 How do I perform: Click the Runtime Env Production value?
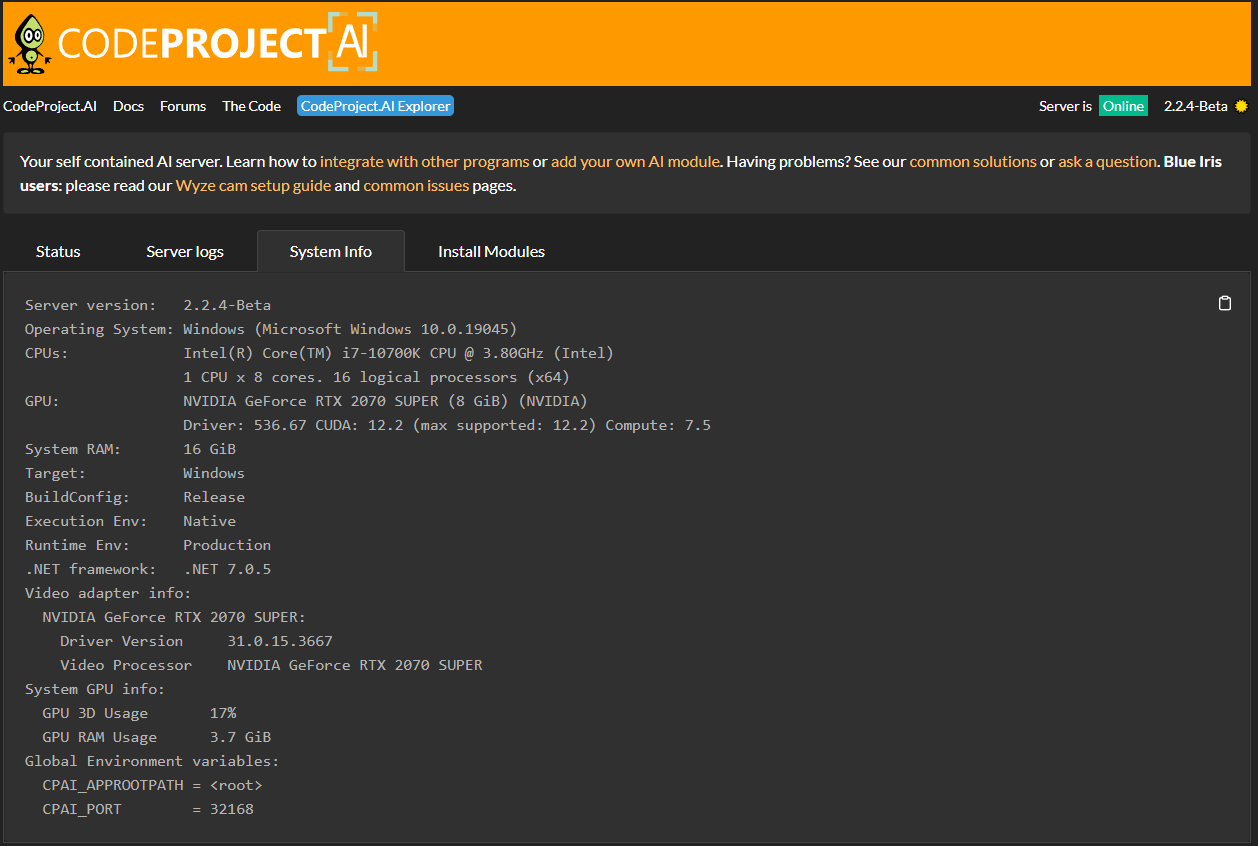227,545
